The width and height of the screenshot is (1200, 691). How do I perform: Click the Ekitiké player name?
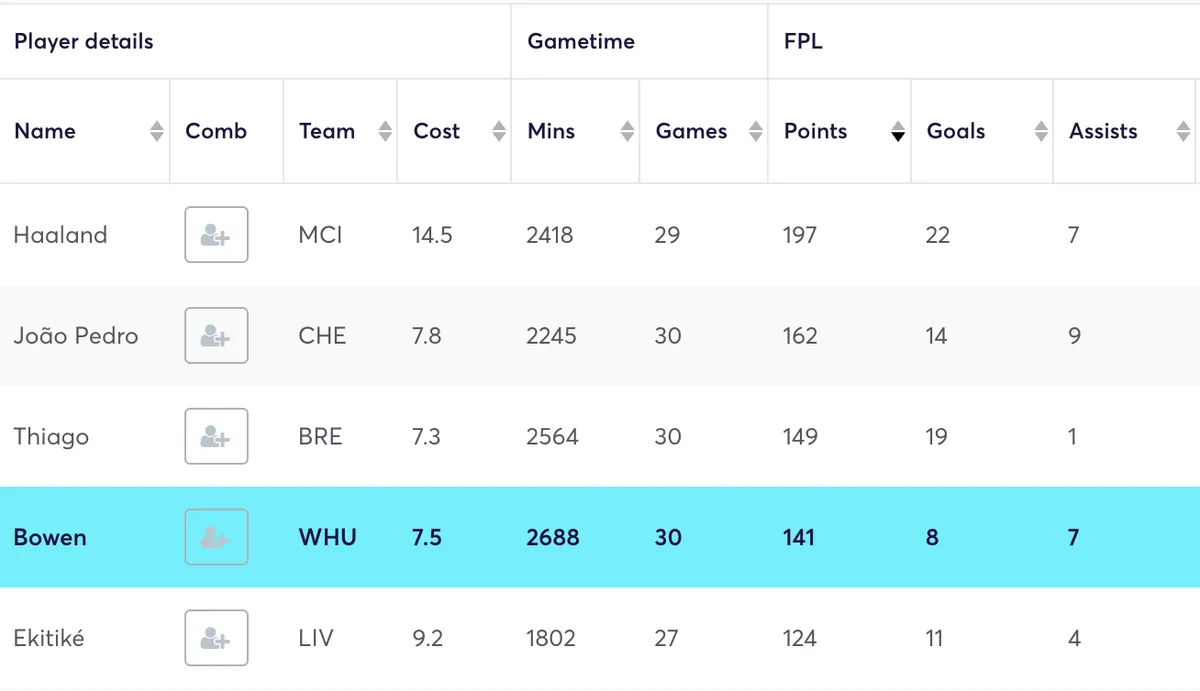click(x=50, y=637)
